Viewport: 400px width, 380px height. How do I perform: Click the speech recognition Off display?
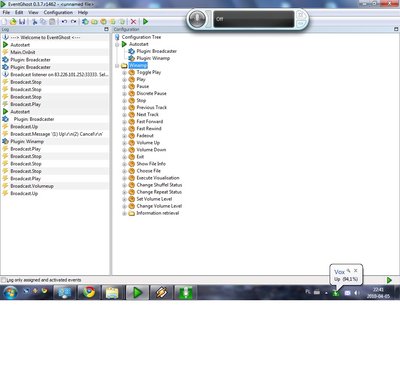click(254, 19)
